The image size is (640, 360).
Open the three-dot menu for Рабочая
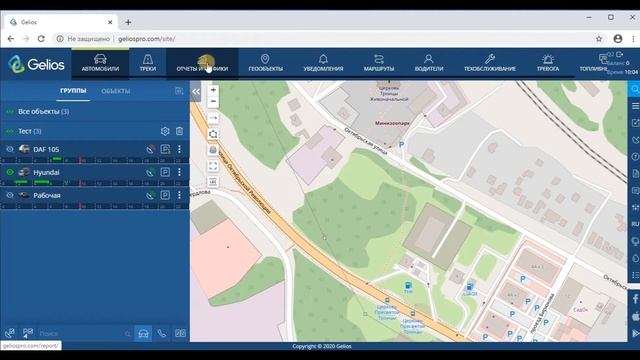179,195
